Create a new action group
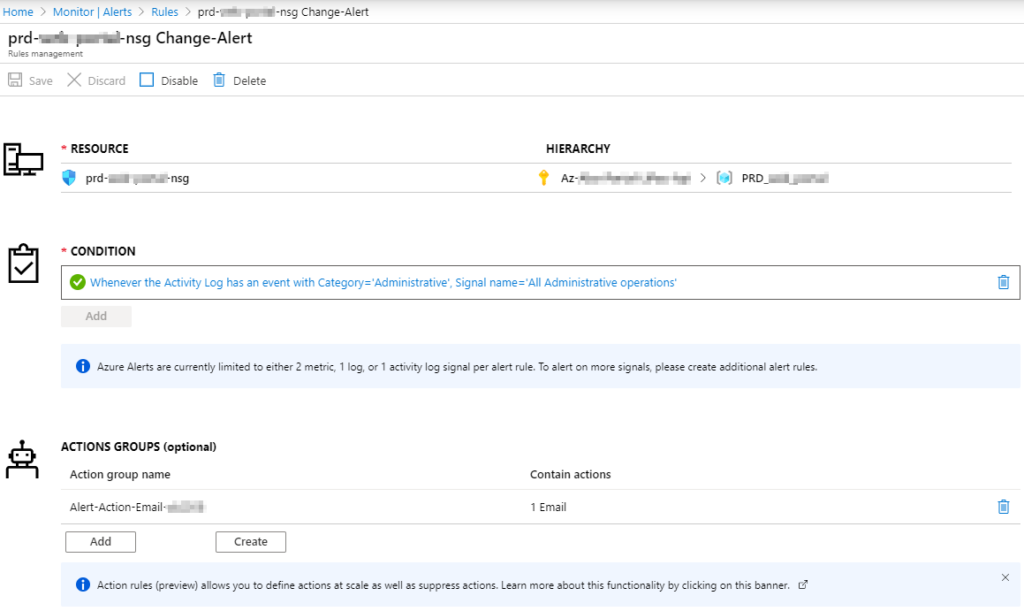The height and width of the screenshot is (611, 1024). pos(250,541)
